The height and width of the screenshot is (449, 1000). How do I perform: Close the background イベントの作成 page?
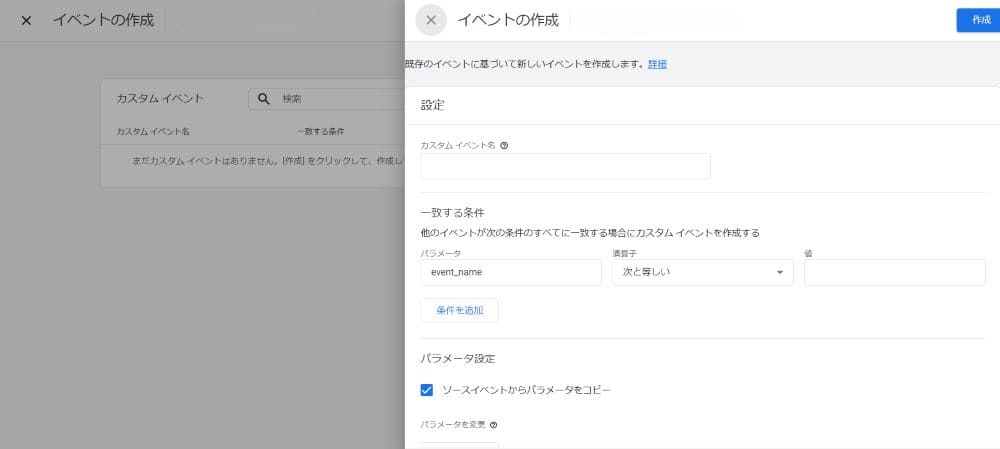26,20
